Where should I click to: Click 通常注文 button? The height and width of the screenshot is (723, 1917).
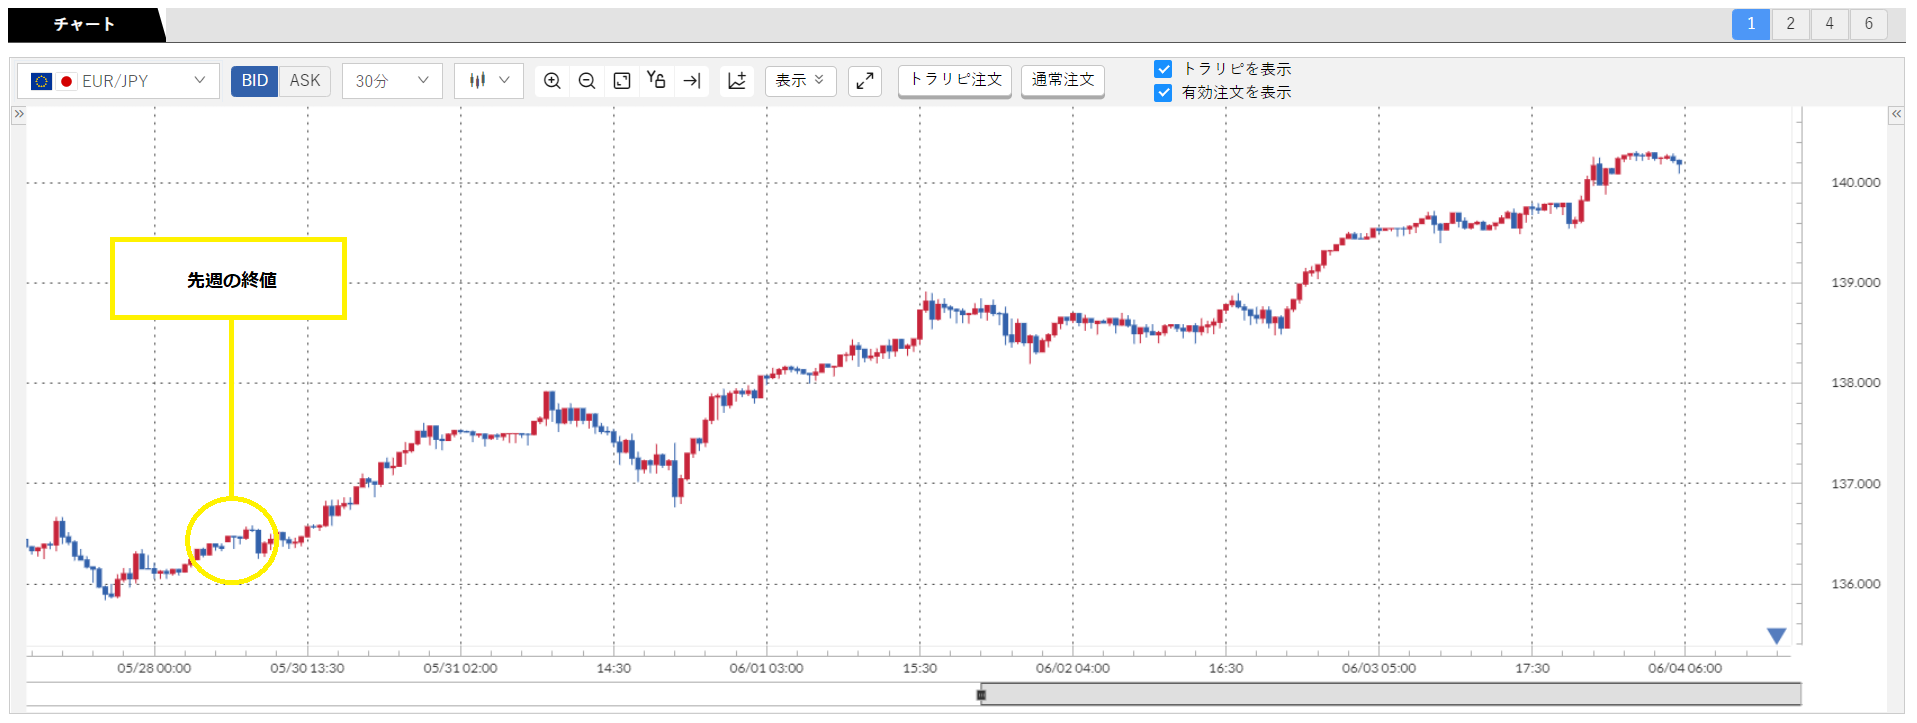(1063, 80)
